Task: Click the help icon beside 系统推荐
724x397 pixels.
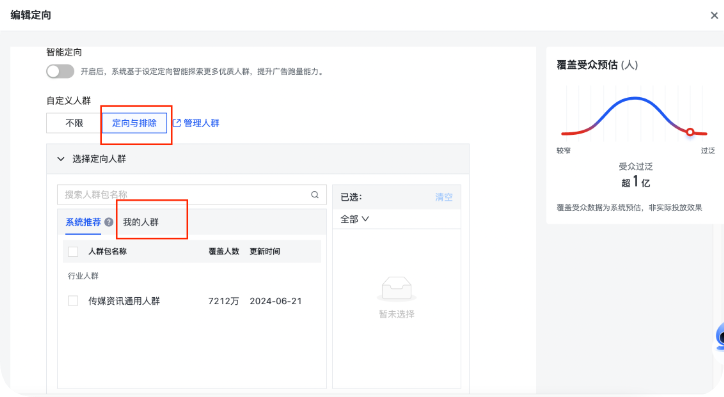Action: click(x=109, y=222)
